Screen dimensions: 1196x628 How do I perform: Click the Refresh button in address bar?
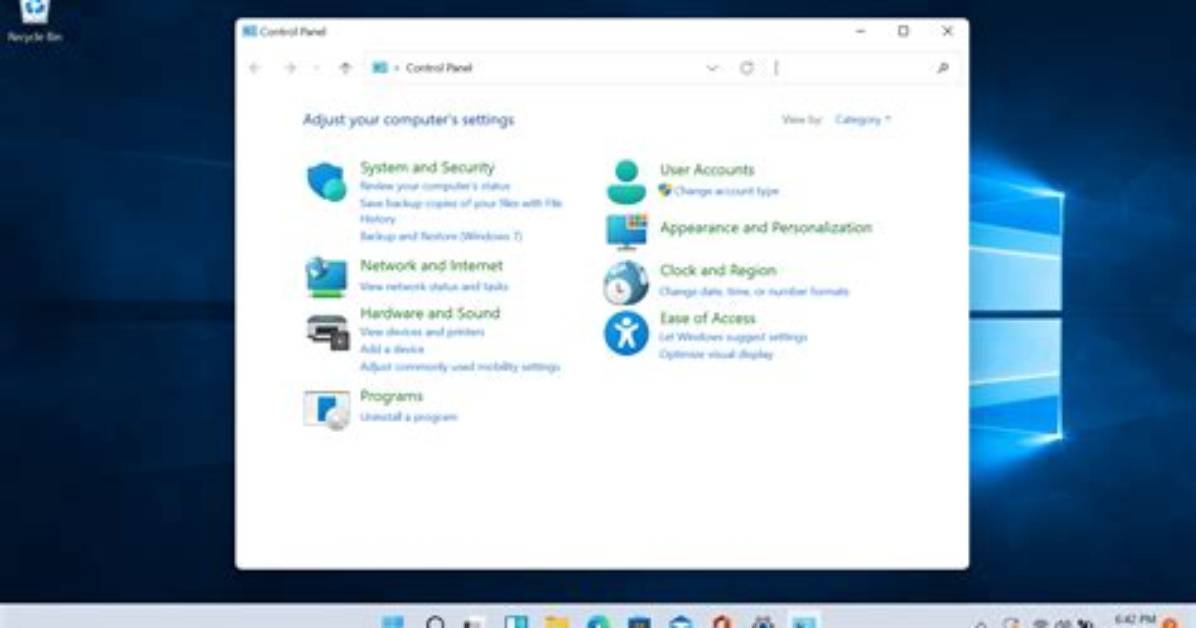click(747, 68)
